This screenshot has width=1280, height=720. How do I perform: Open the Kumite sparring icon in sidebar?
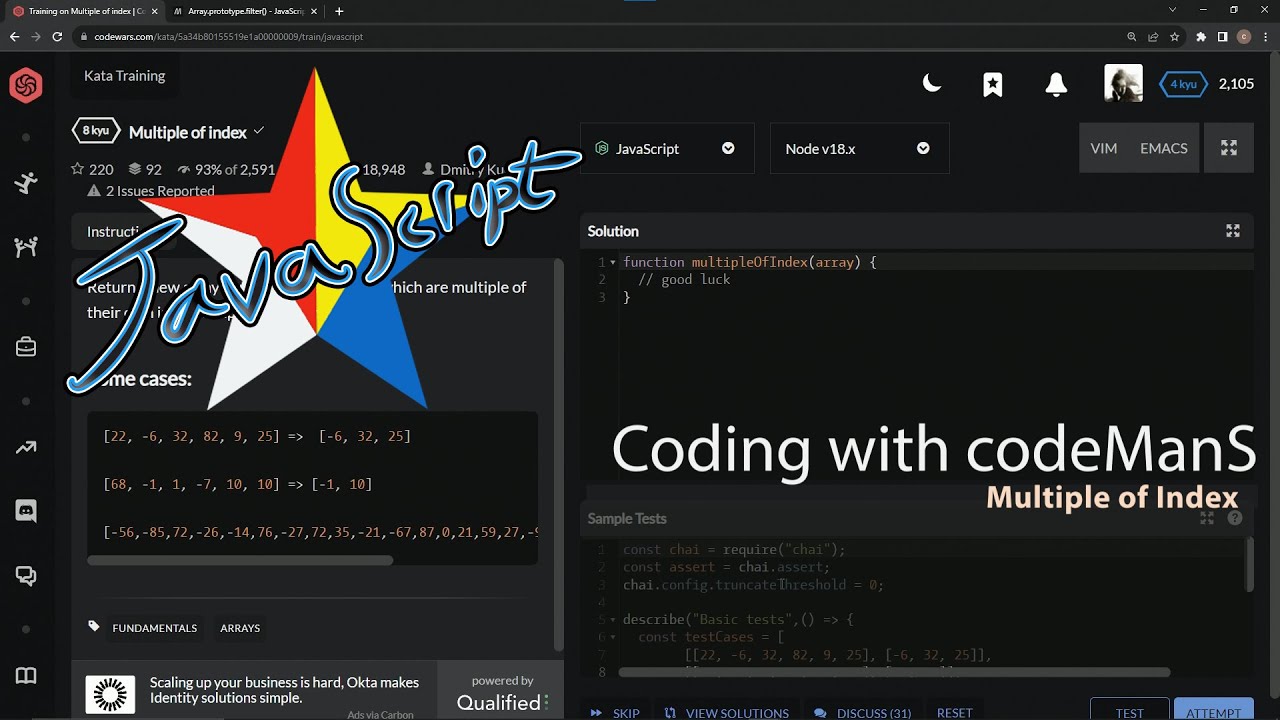26,248
